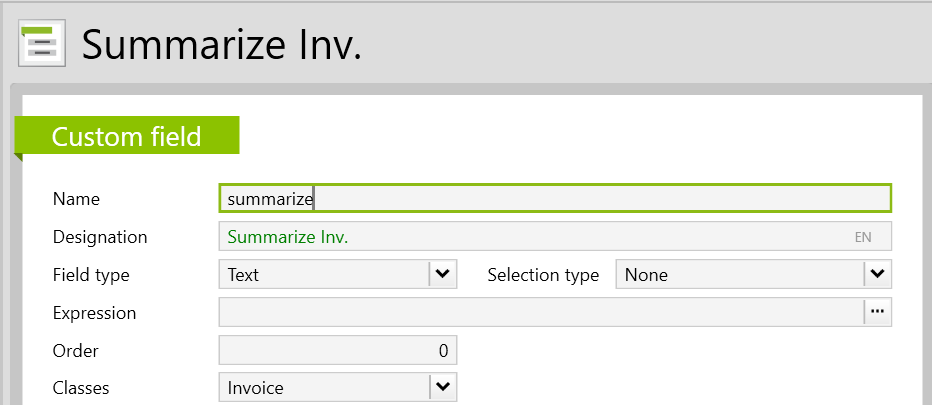Click the Selection type label
Viewport: 932px width, 405px height.
coord(543,274)
